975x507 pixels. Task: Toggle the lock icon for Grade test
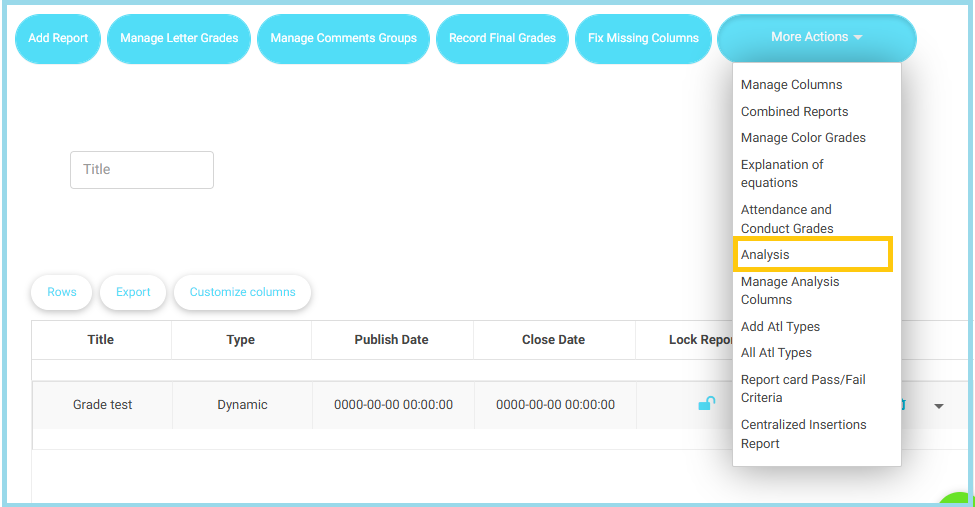[x=706, y=404]
